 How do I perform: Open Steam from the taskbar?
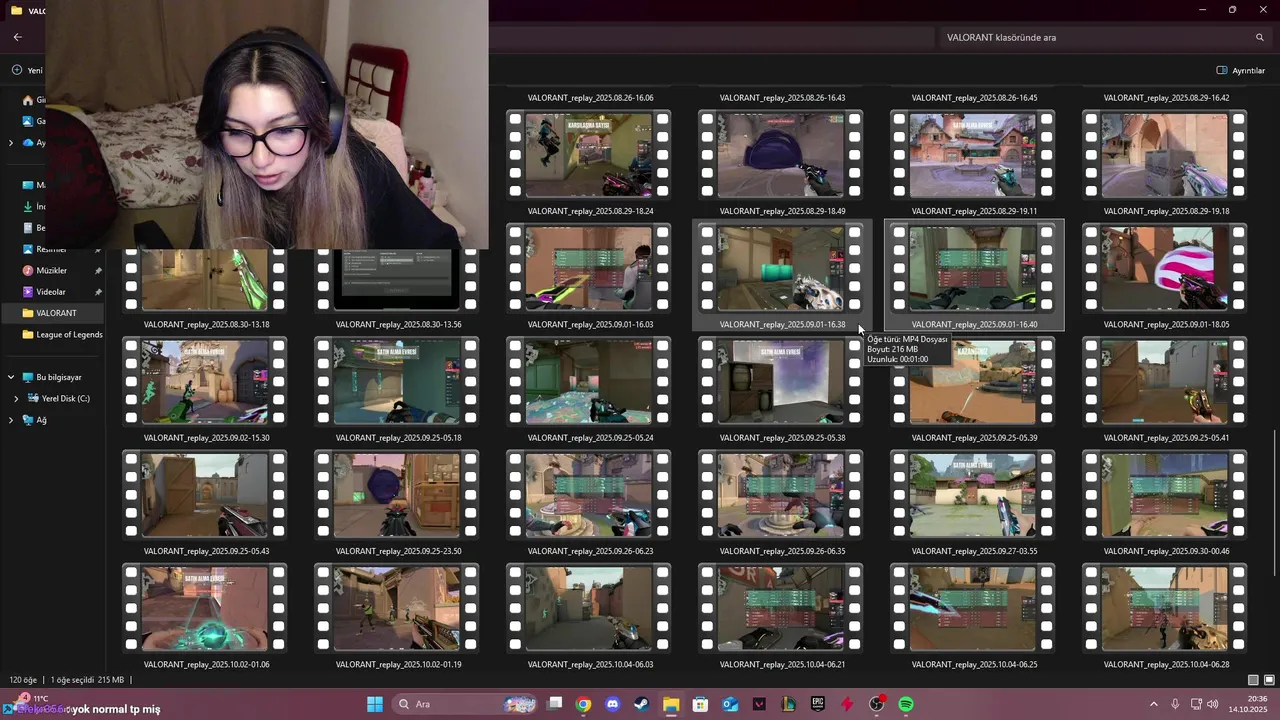coord(641,704)
